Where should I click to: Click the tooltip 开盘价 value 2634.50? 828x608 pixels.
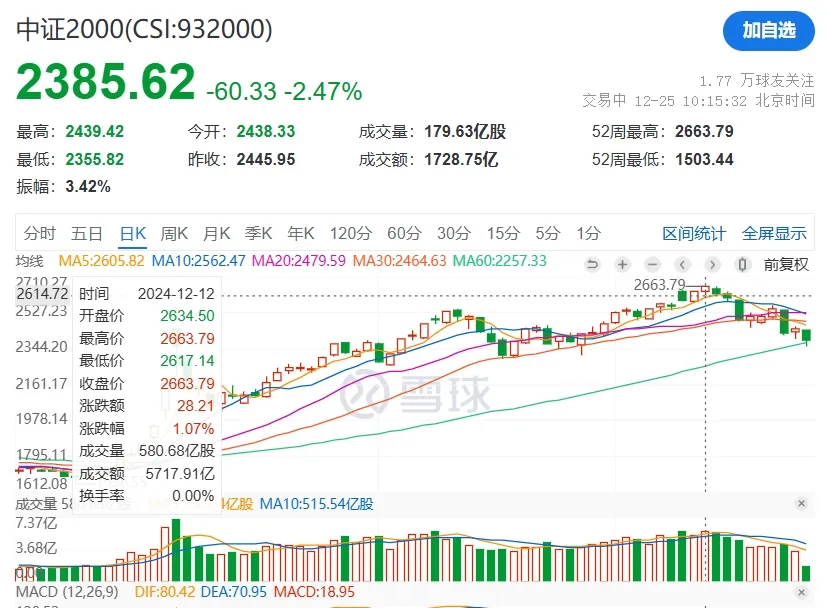pos(187,316)
